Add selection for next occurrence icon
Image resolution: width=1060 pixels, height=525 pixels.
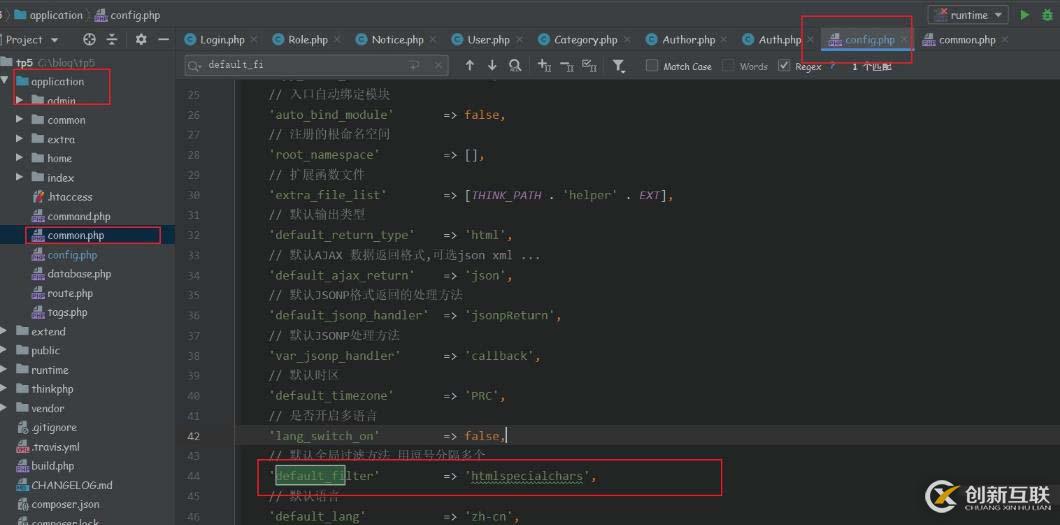544,66
